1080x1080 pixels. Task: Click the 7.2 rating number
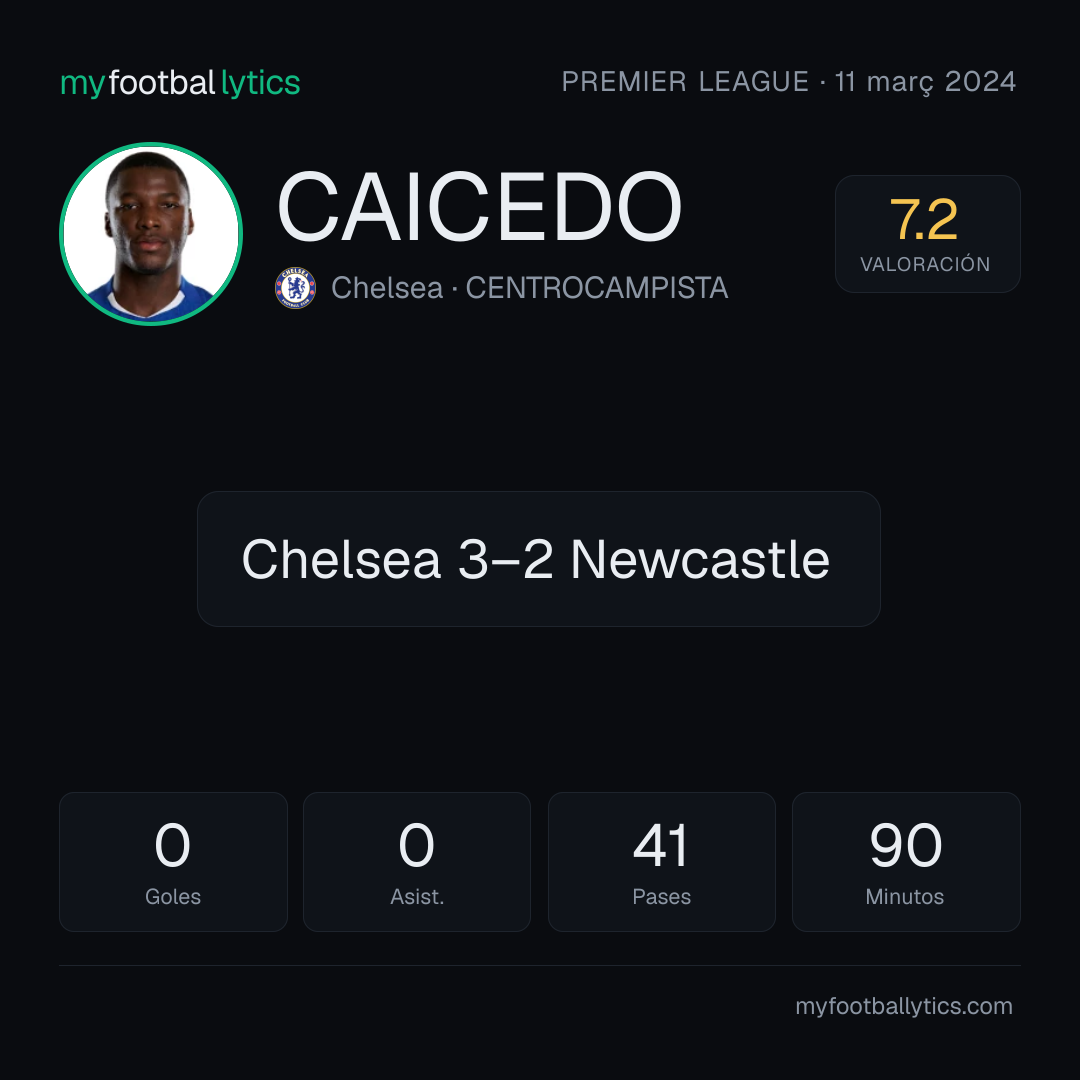tap(924, 220)
